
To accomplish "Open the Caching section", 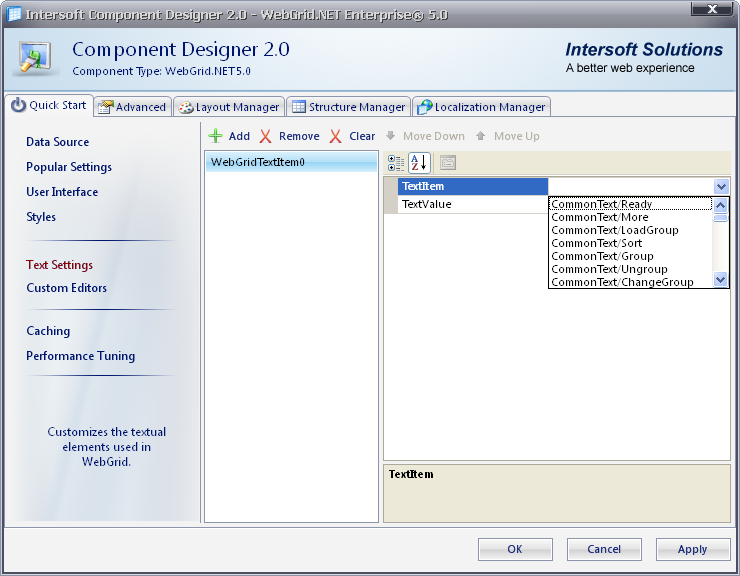I will [48, 331].
